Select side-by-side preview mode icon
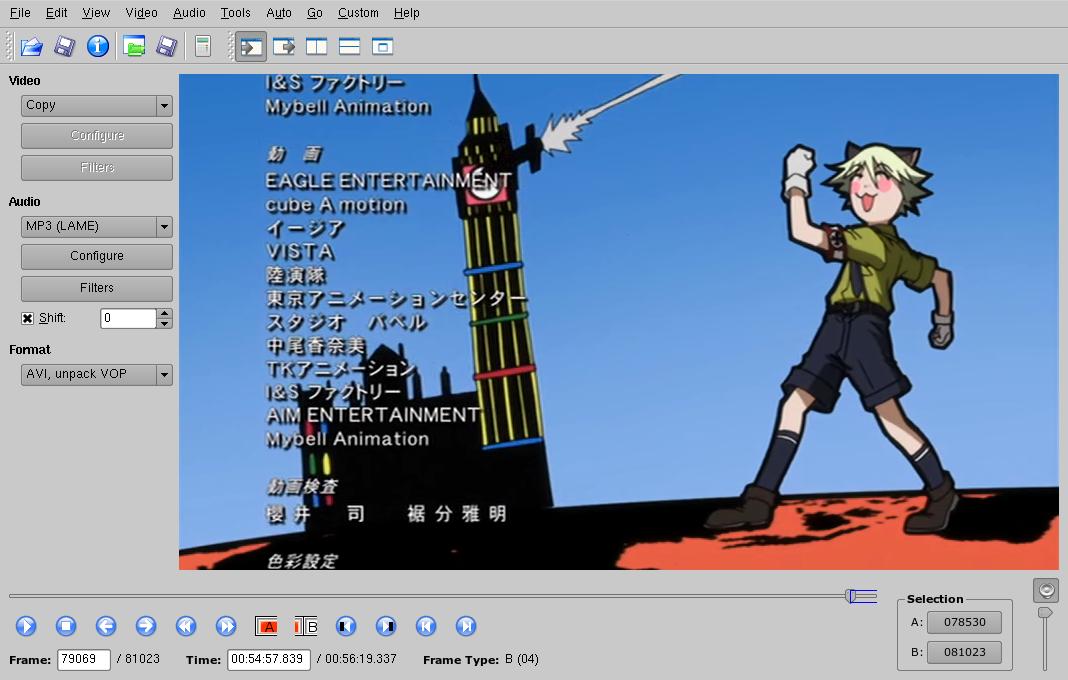 (317, 46)
